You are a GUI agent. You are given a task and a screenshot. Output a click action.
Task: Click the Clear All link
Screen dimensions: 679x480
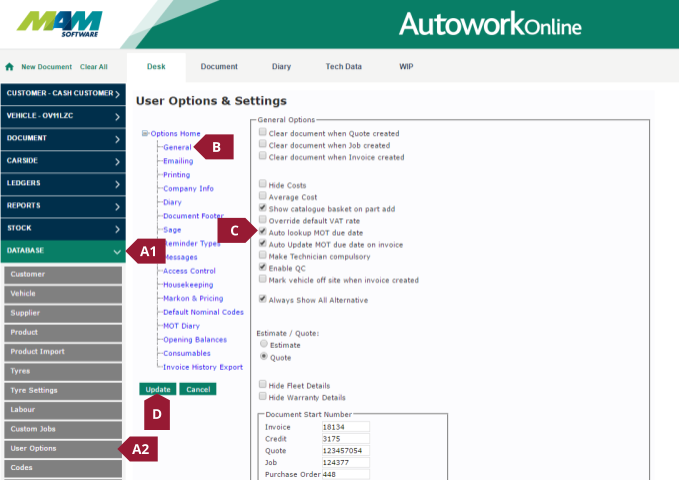pyautogui.click(x=94, y=67)
